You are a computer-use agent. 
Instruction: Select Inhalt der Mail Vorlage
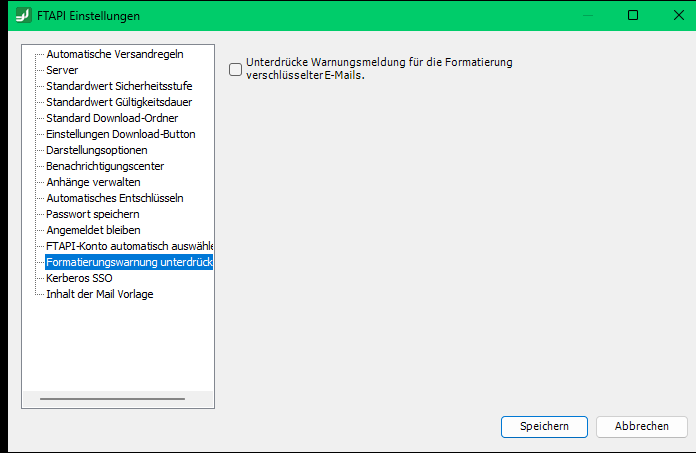[100, 294]
